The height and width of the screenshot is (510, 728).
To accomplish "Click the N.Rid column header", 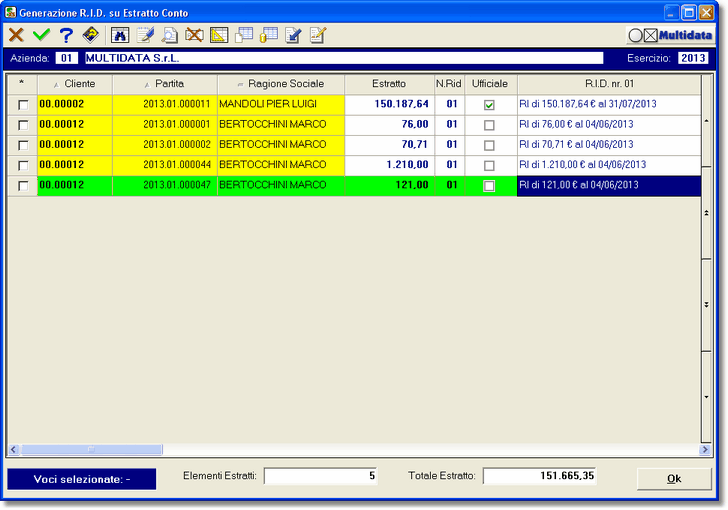I will (448, 84).
